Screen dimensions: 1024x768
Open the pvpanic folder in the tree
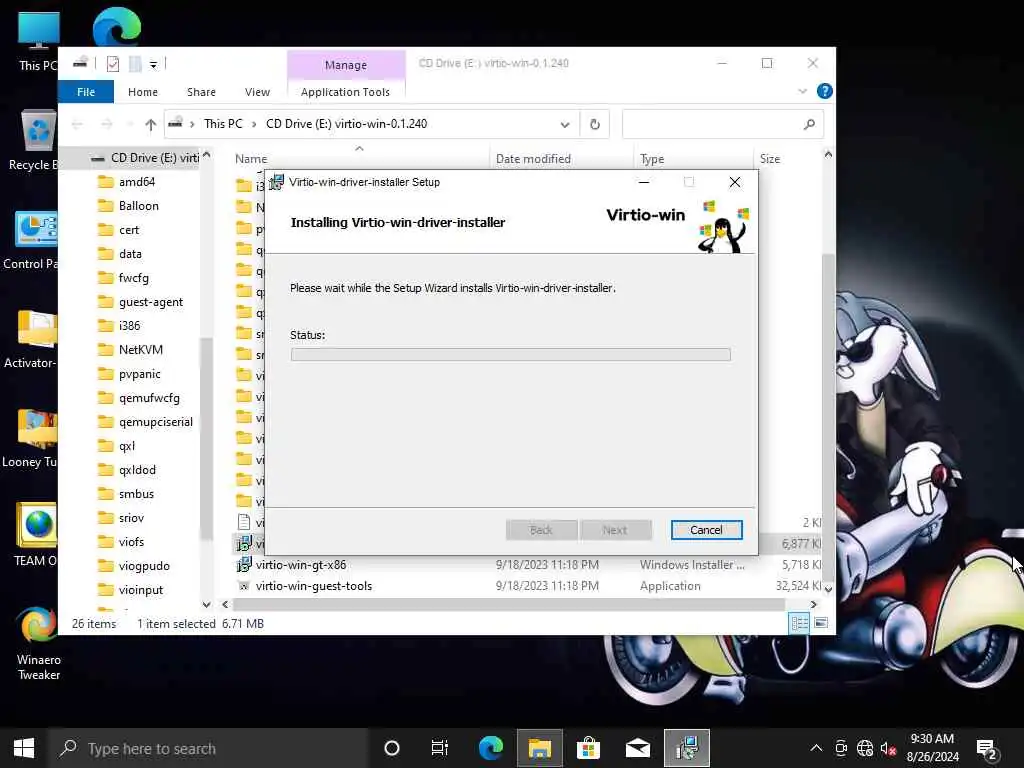click(139, 374)
